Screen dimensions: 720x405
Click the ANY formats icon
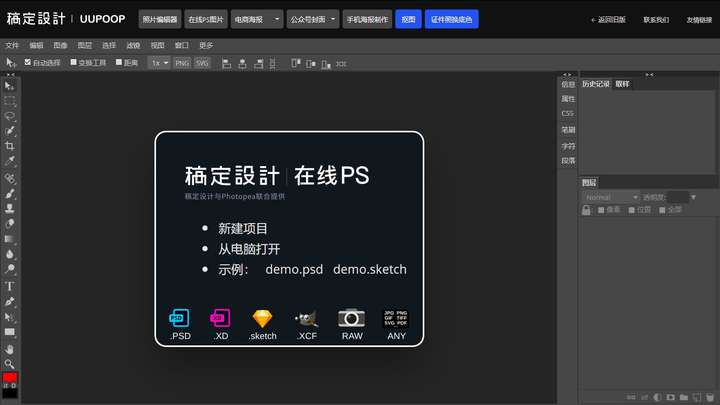pos(396,318)
